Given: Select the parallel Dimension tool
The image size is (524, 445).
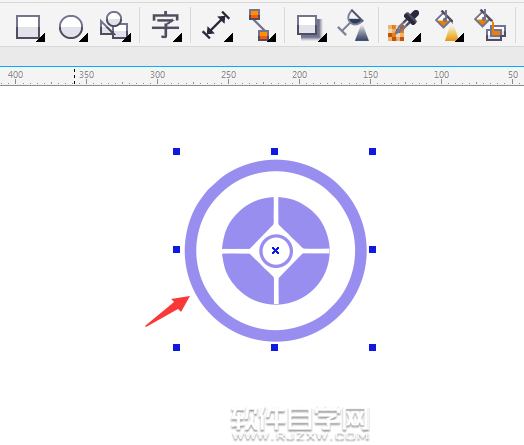Looking at the screenshot, I should pyautogui.click(x=216, y=25).
